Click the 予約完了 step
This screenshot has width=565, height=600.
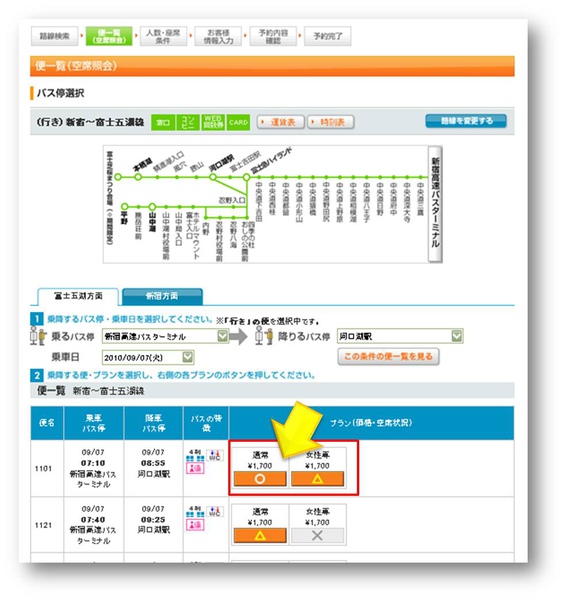(x=327, y=36)
